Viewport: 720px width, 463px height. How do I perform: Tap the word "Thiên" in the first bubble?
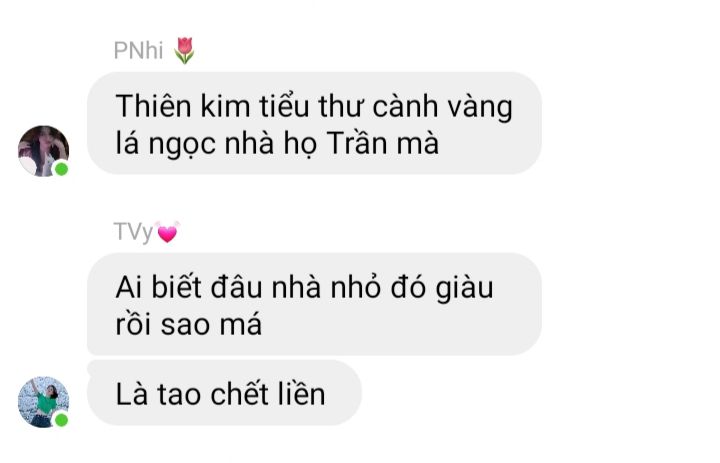pos(153,106)
